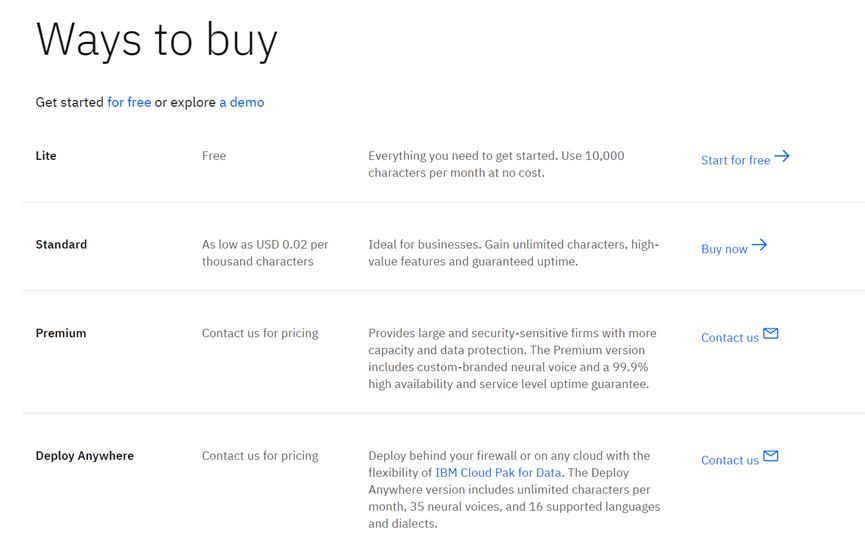Select the Deploy Anywhere plan name
The width and height of the screenshot is (865, 544).
click(85, 456)
